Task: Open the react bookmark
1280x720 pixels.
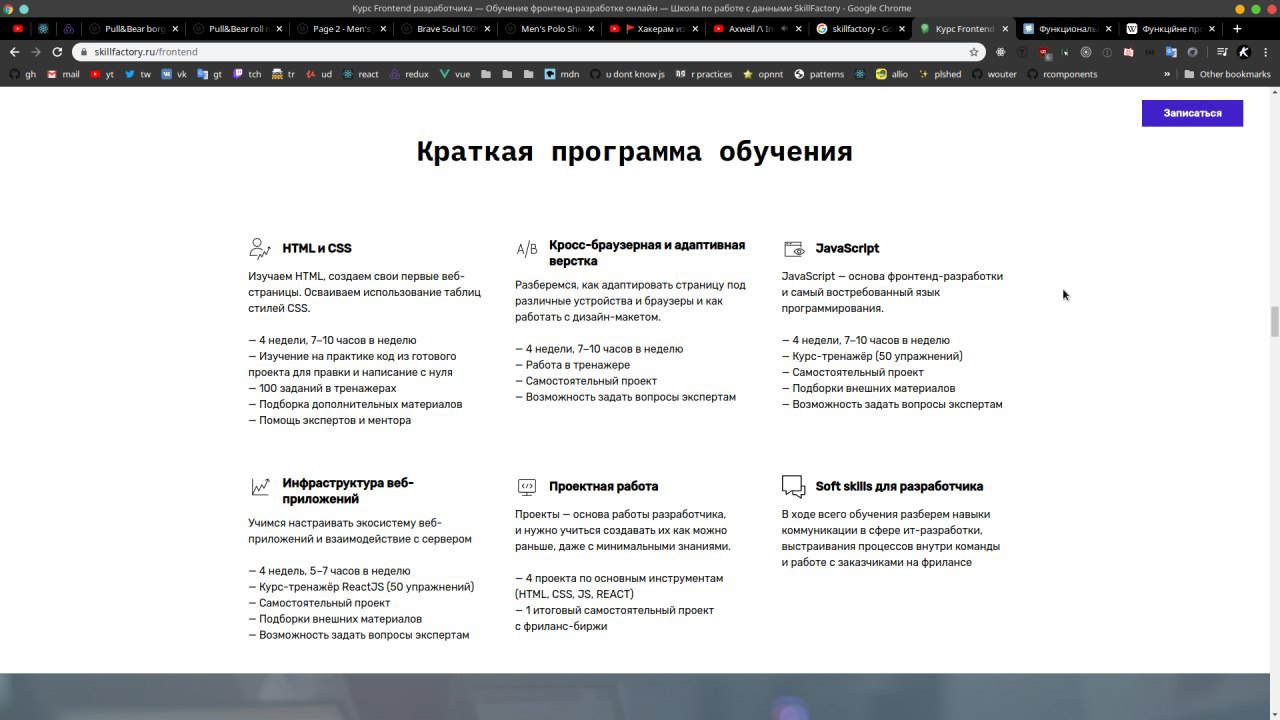Action: coord(361,74)
